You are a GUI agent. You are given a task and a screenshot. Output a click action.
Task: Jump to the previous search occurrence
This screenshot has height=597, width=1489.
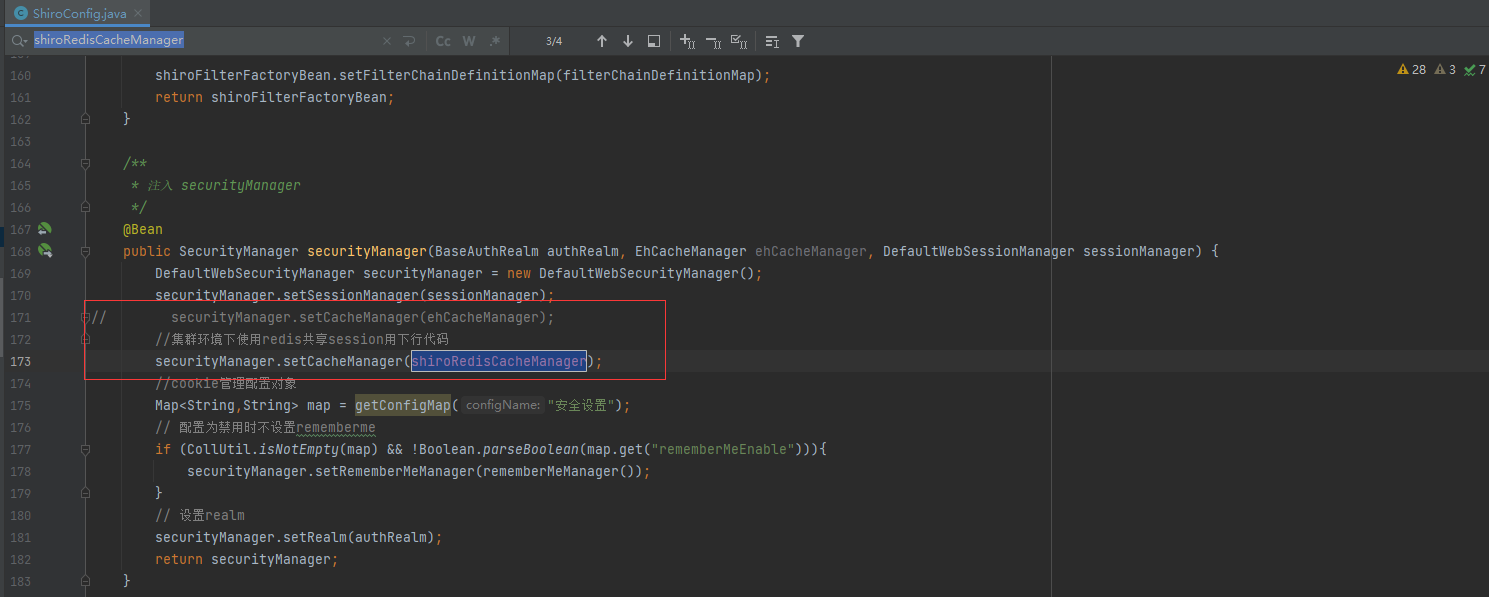coord(601,41)
